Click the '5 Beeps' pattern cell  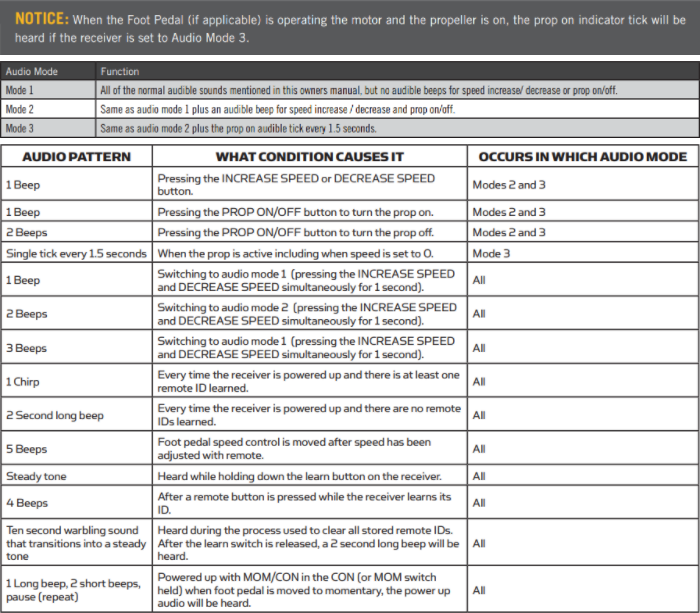pos(25,449)
